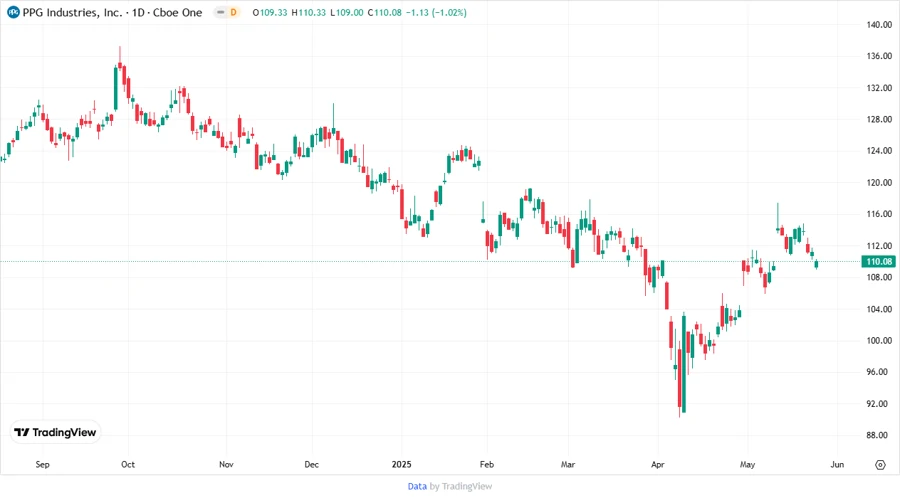Click the Oct label on time axis
This screenshot has height=498, width=900.
127,464
